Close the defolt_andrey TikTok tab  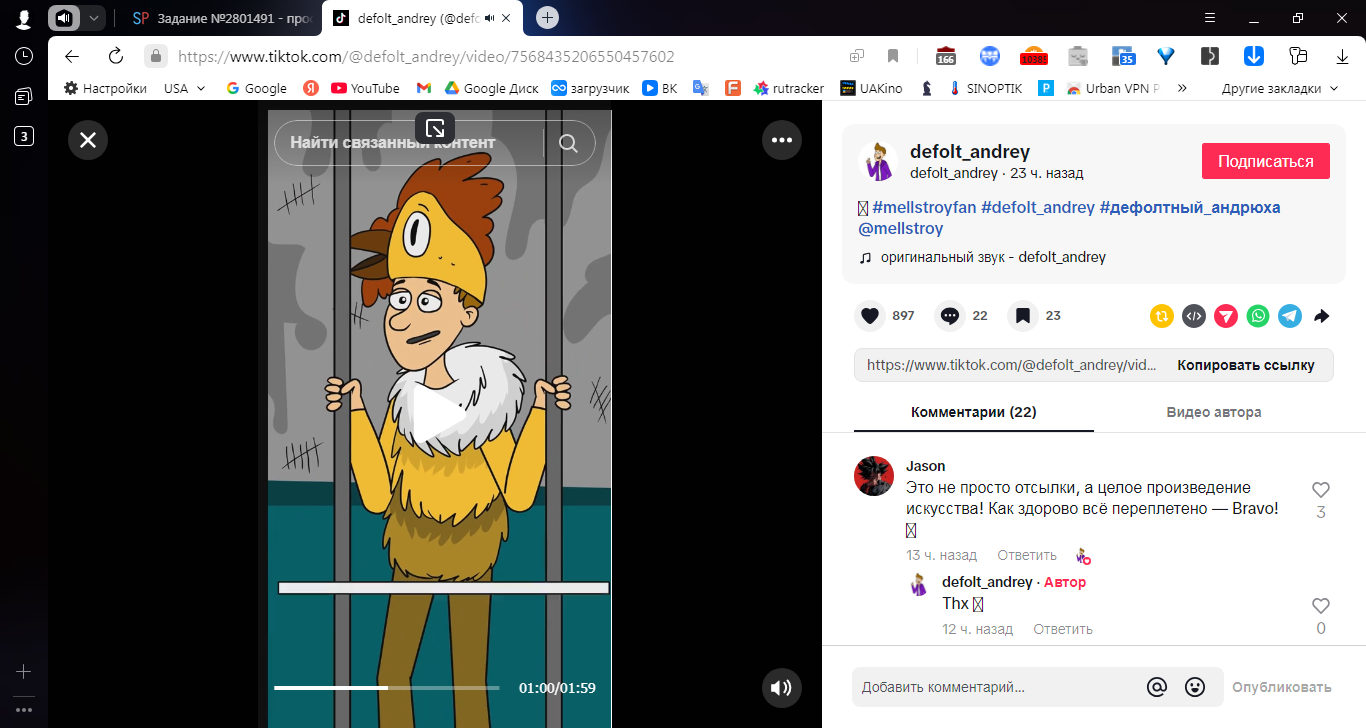click(507, 18)
